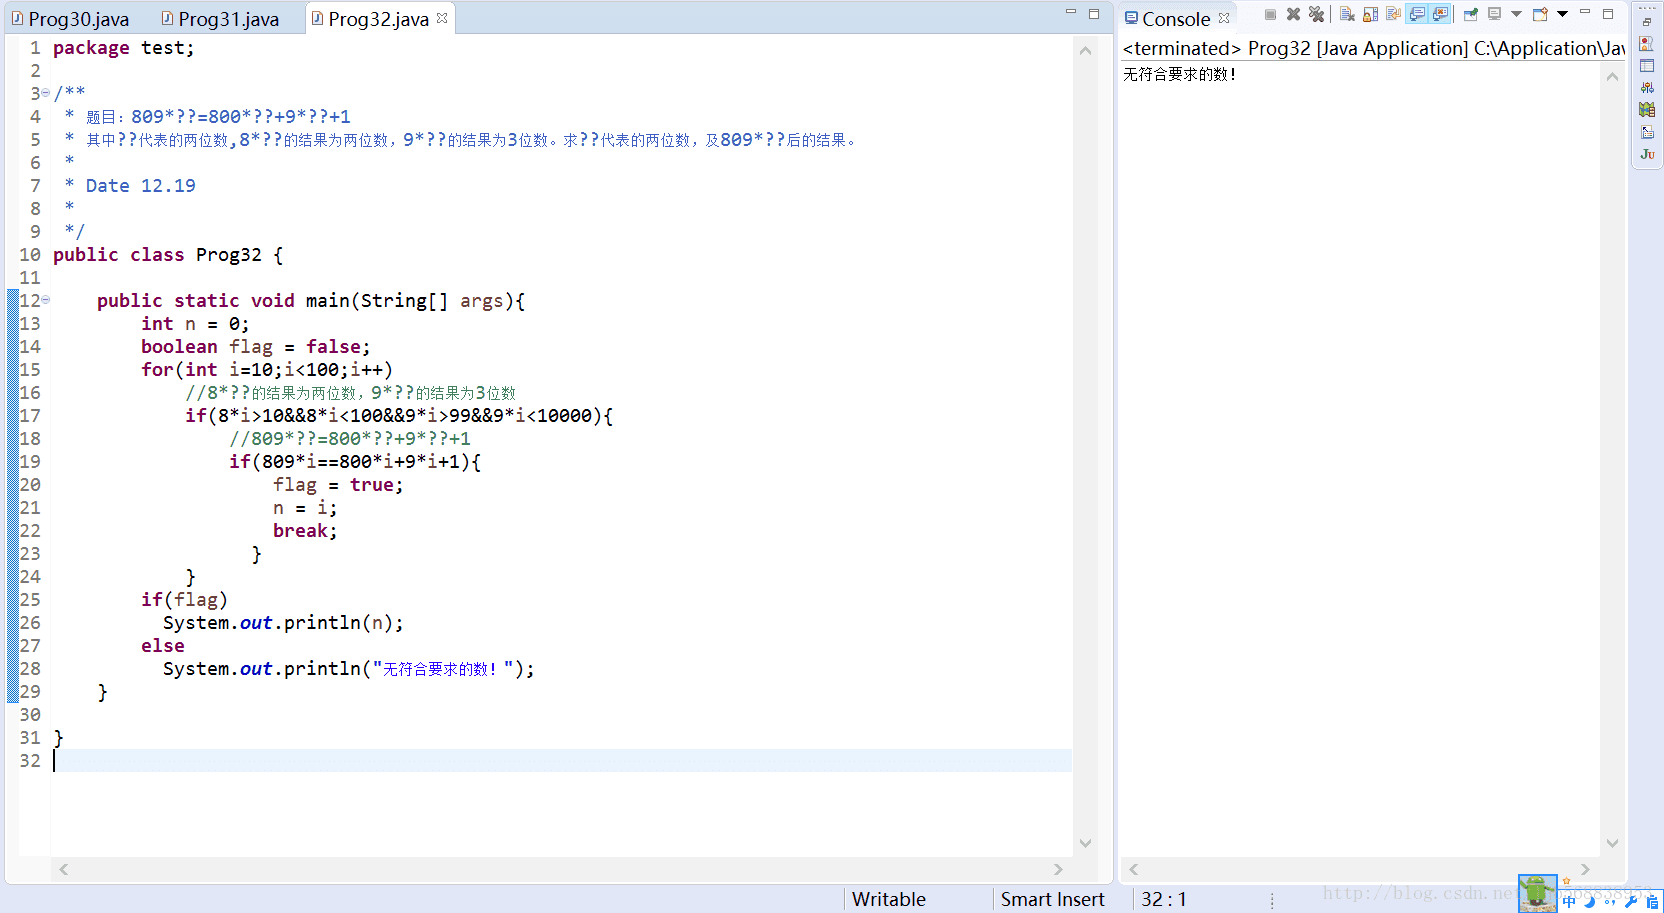Screen dimensions: 1664x913
Task: Click the Console horizontal scroll left arrow
Action: (x=1133, y=869)
